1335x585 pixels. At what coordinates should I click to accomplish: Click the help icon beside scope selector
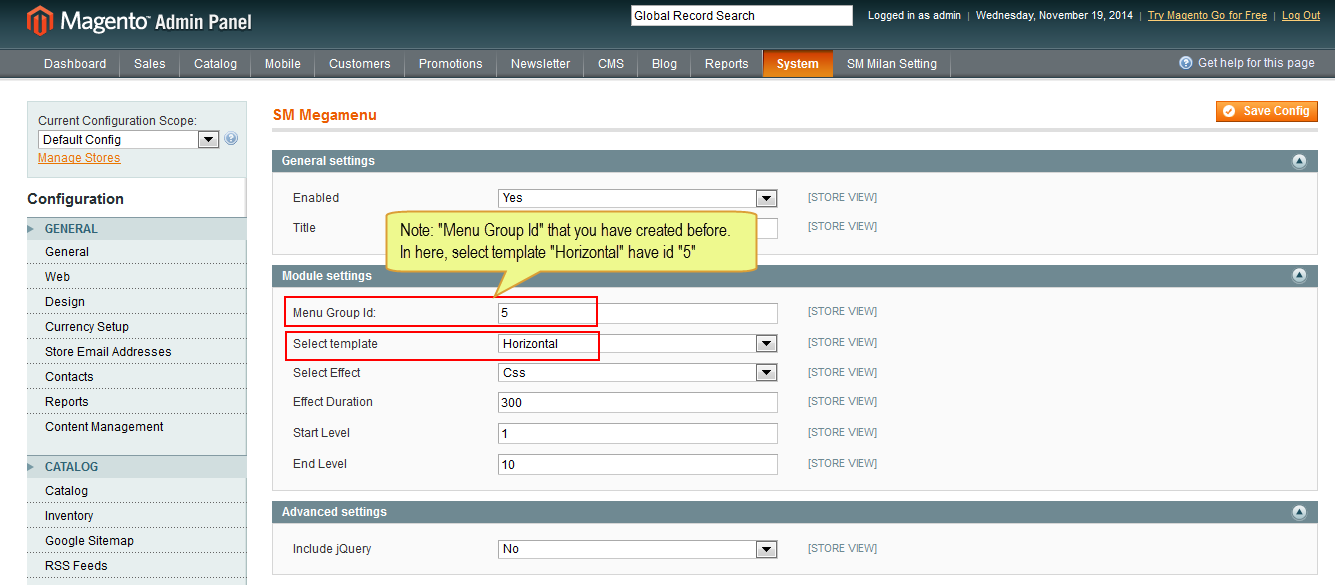coord(231,139)
